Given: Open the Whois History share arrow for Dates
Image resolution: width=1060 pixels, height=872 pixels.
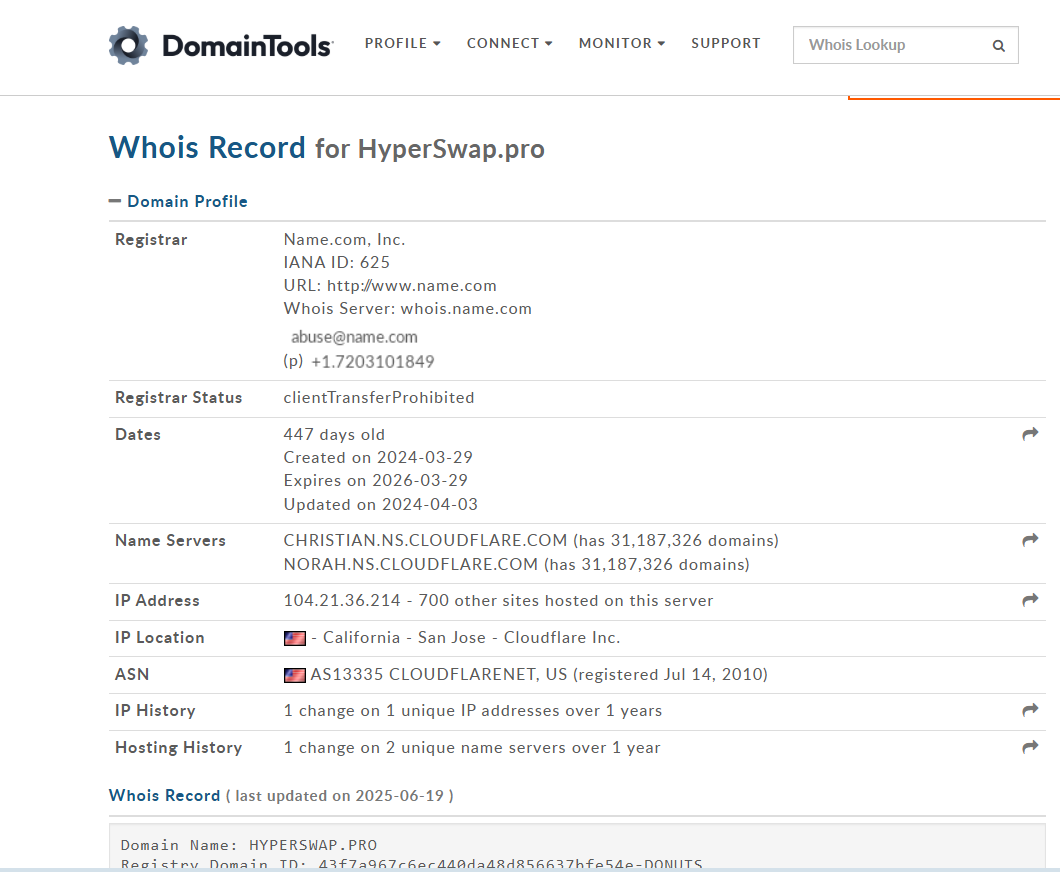Looking at the screenshot, I should pyautogui.click(x=1030, y=433).
